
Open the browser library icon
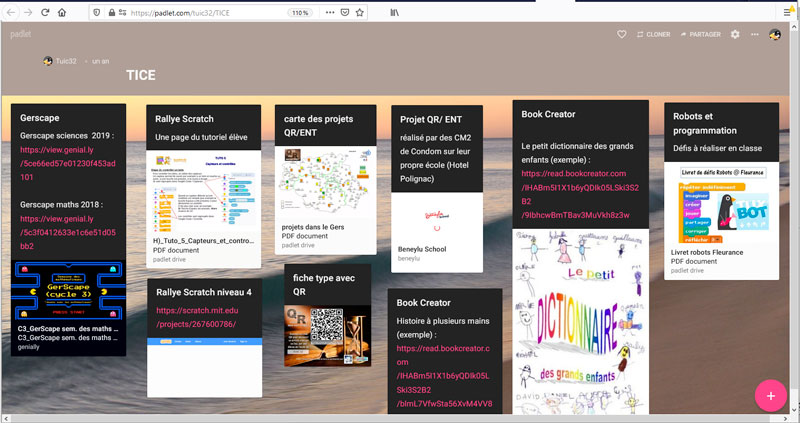tap(394, 12)
